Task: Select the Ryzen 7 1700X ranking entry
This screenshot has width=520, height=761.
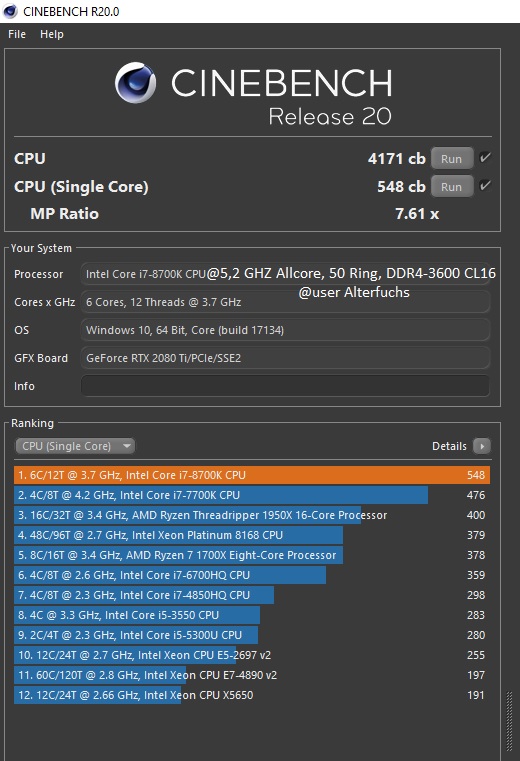Action: coord(252,555)
